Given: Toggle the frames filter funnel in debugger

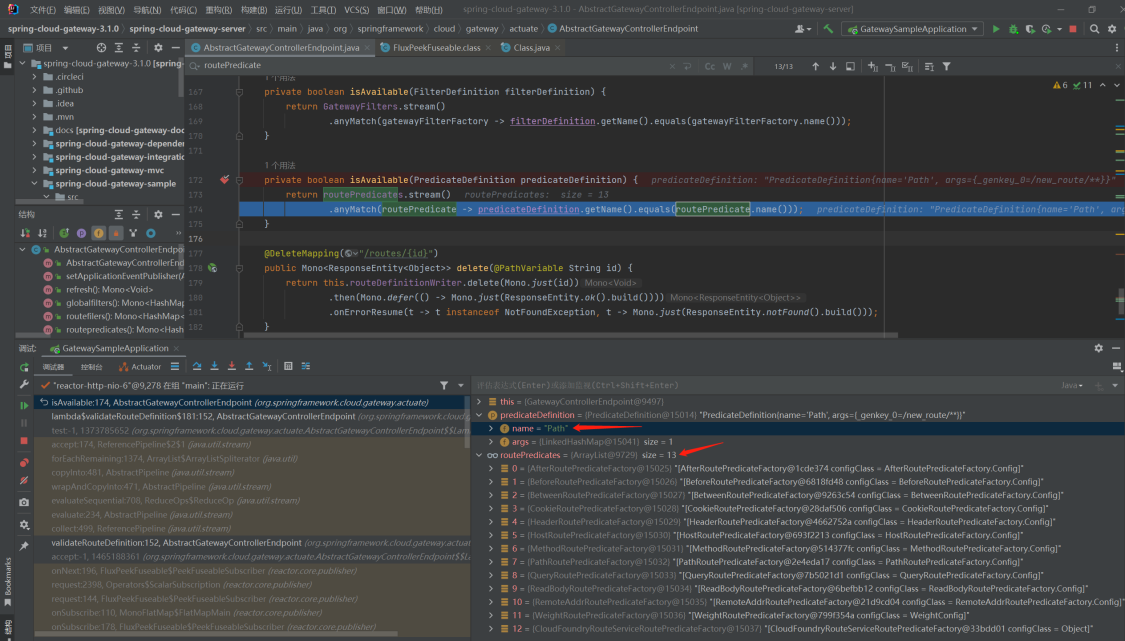Looking at the screenshot, I should [x=444, y=385].
